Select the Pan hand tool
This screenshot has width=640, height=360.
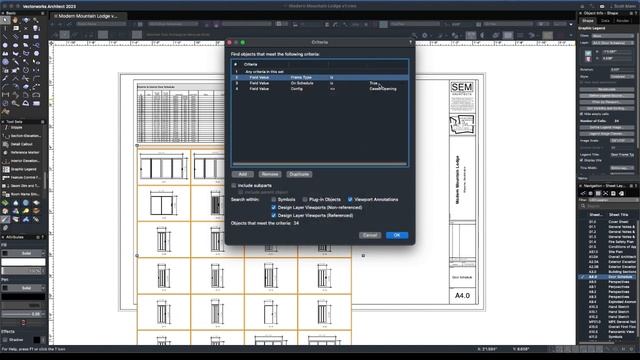15,20
